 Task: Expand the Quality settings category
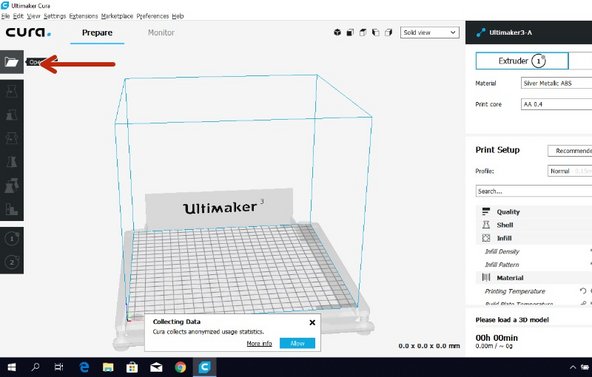pyautogui.click(x=534, y=212)
